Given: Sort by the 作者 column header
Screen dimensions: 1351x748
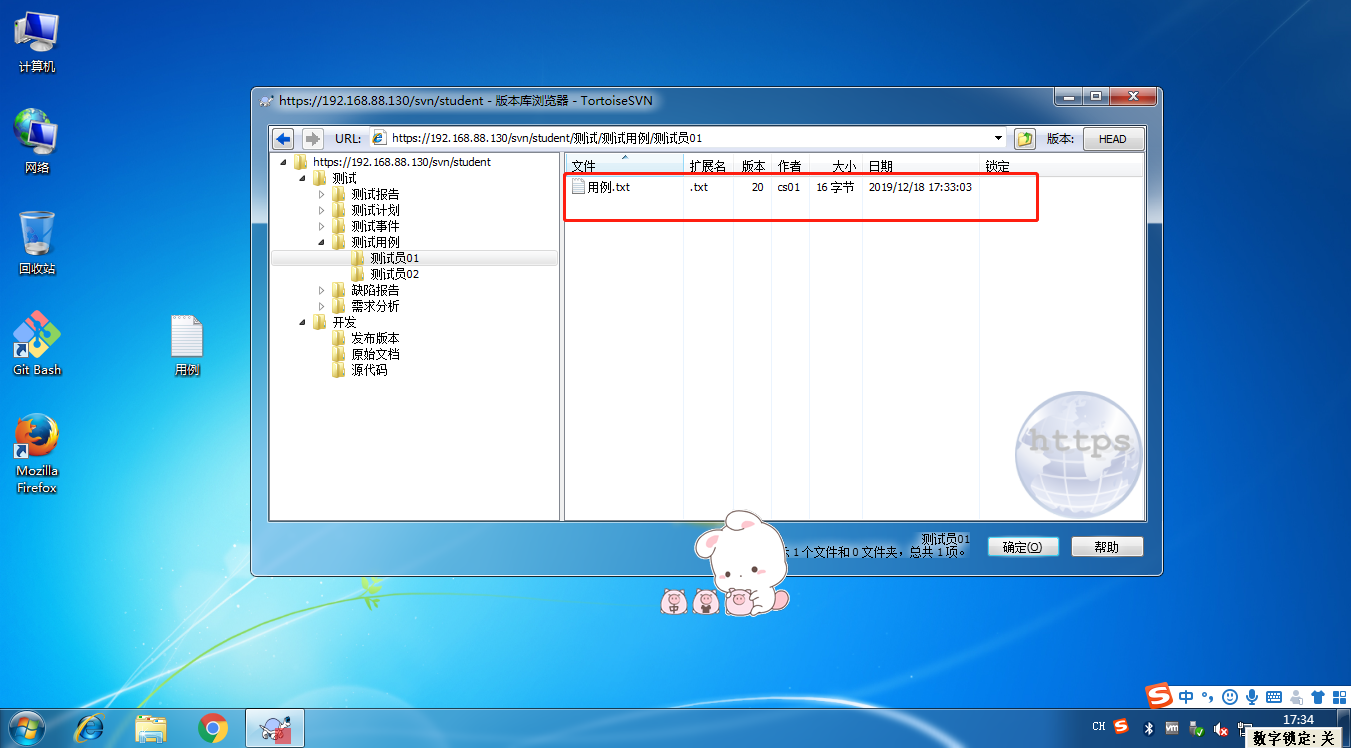Looking at the screenshot, I should [791, 166].
